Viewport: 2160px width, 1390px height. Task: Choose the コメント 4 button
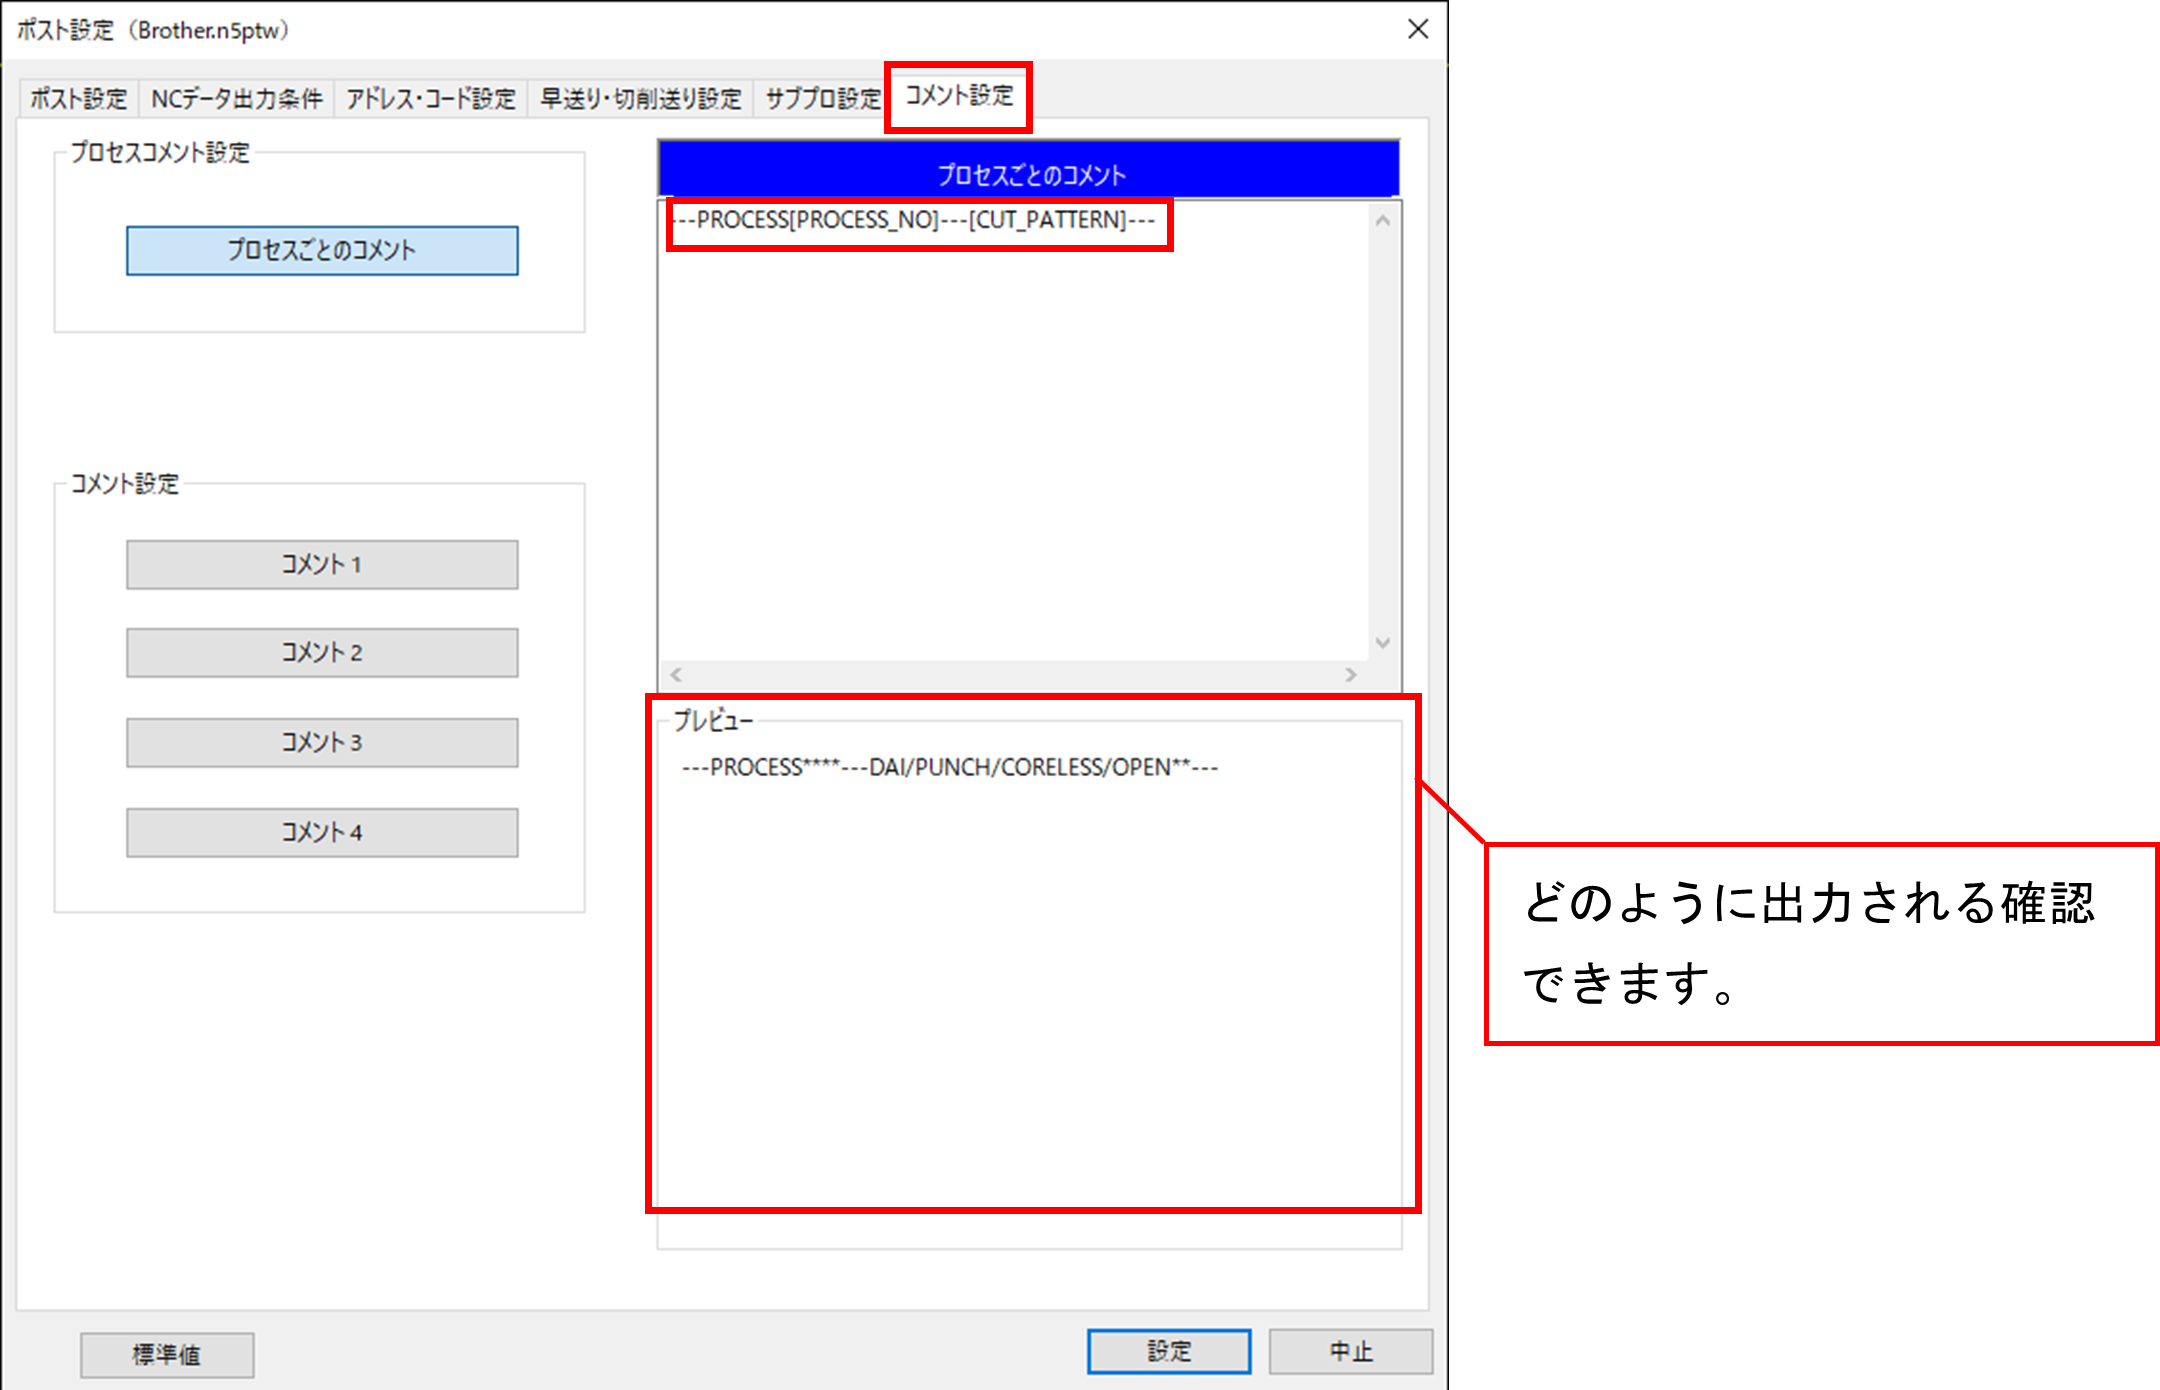[322, 833]
